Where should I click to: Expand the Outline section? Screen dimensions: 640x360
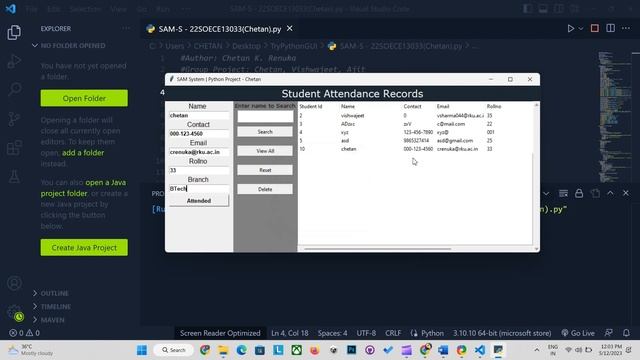point(54,293)
